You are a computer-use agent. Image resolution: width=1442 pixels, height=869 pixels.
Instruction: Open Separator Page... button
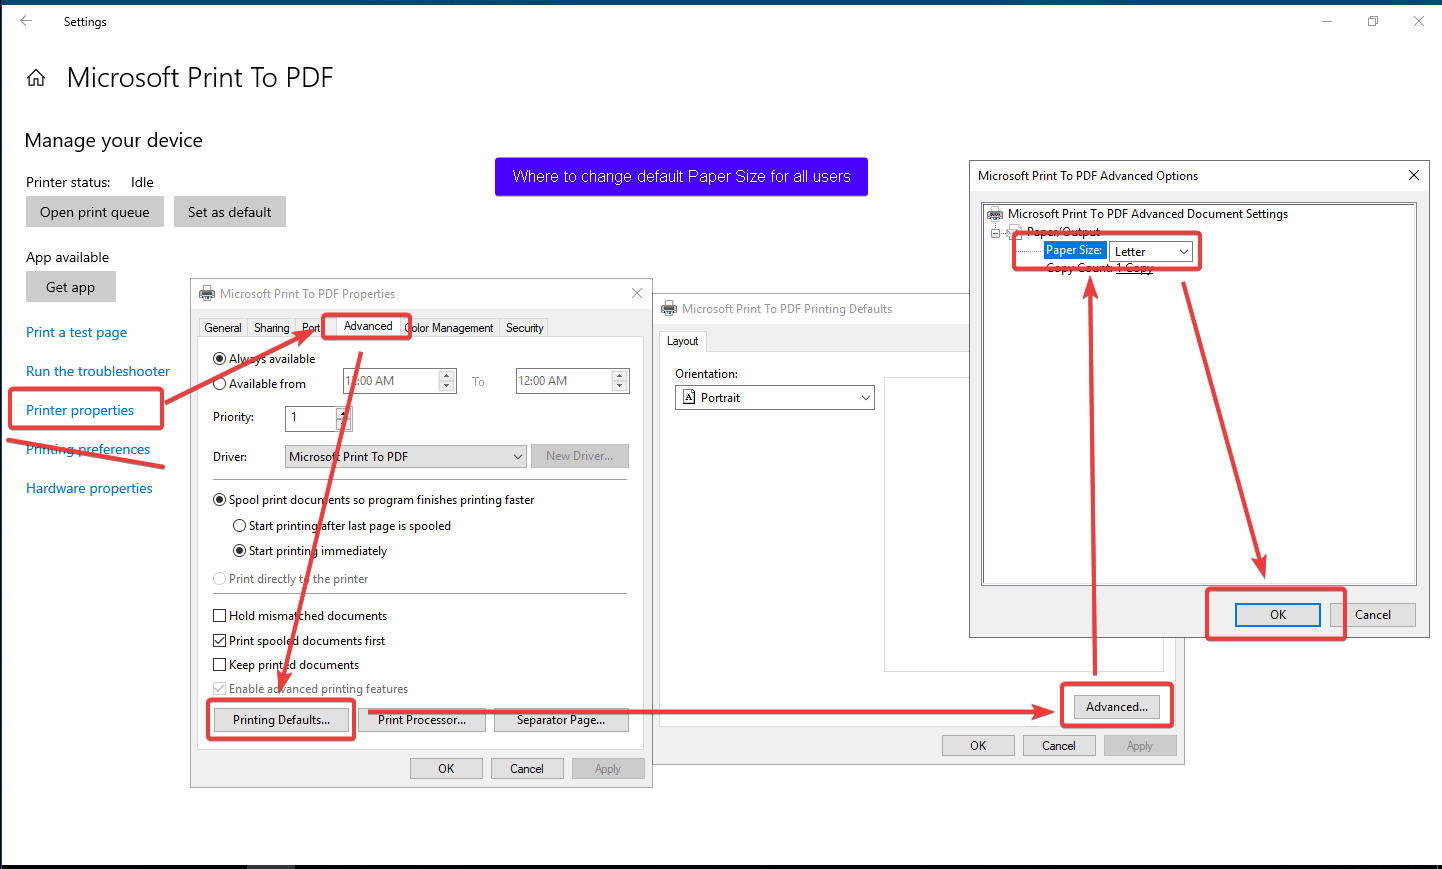coord(561,720)
